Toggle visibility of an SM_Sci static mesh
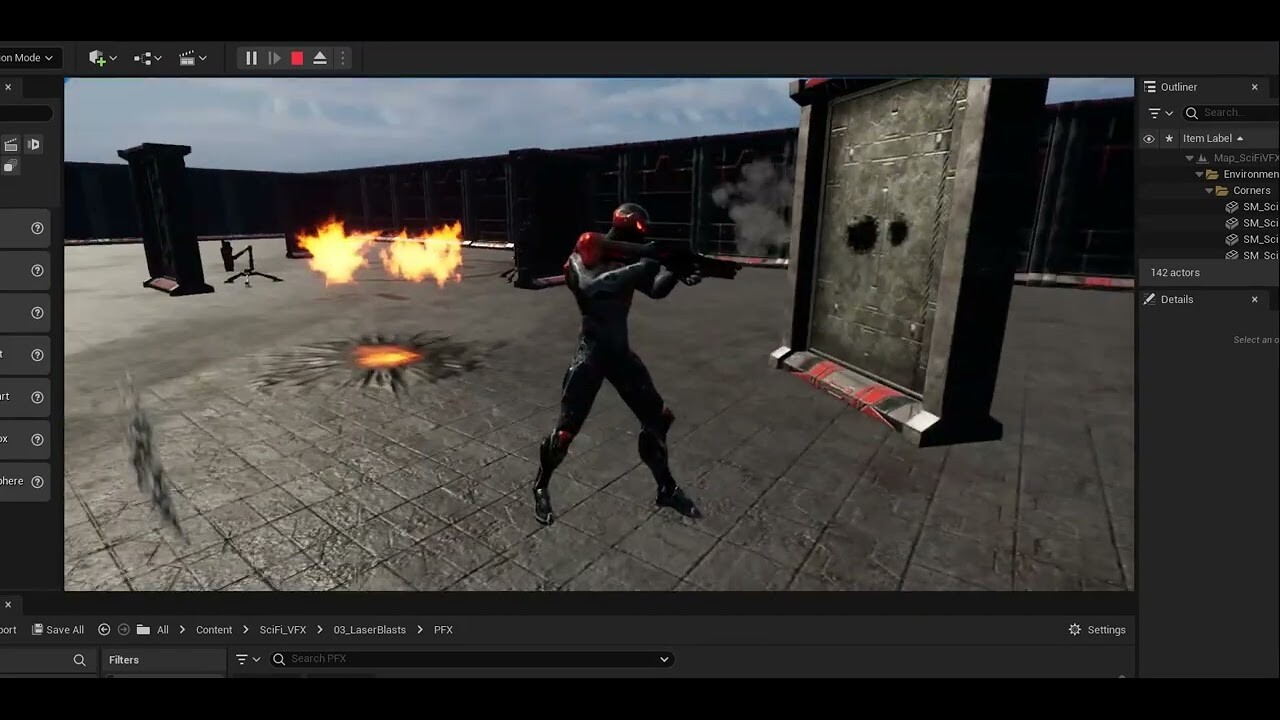This screenshot has height=720, width=1280. pyautogui.click(x=1148, y=206)
